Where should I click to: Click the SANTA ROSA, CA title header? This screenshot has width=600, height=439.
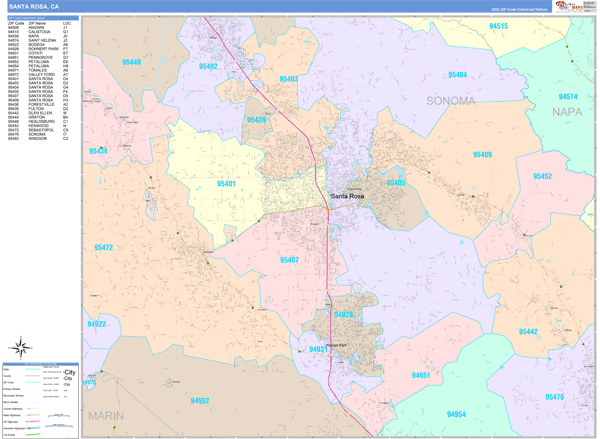pos(40,6)
